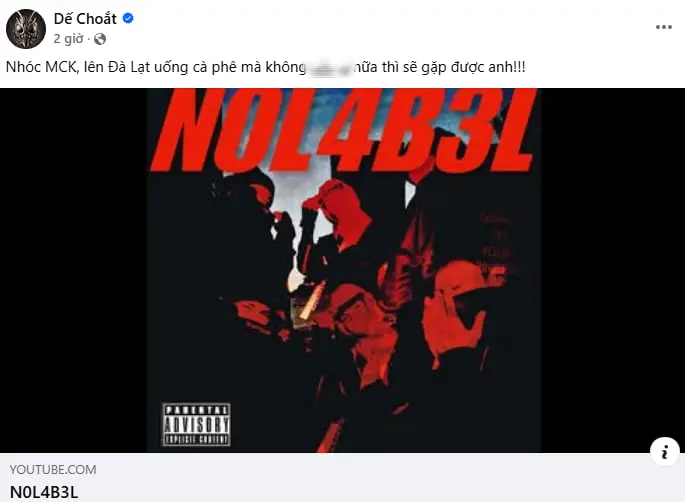Click the round info 'i' icon

point(664,451)
